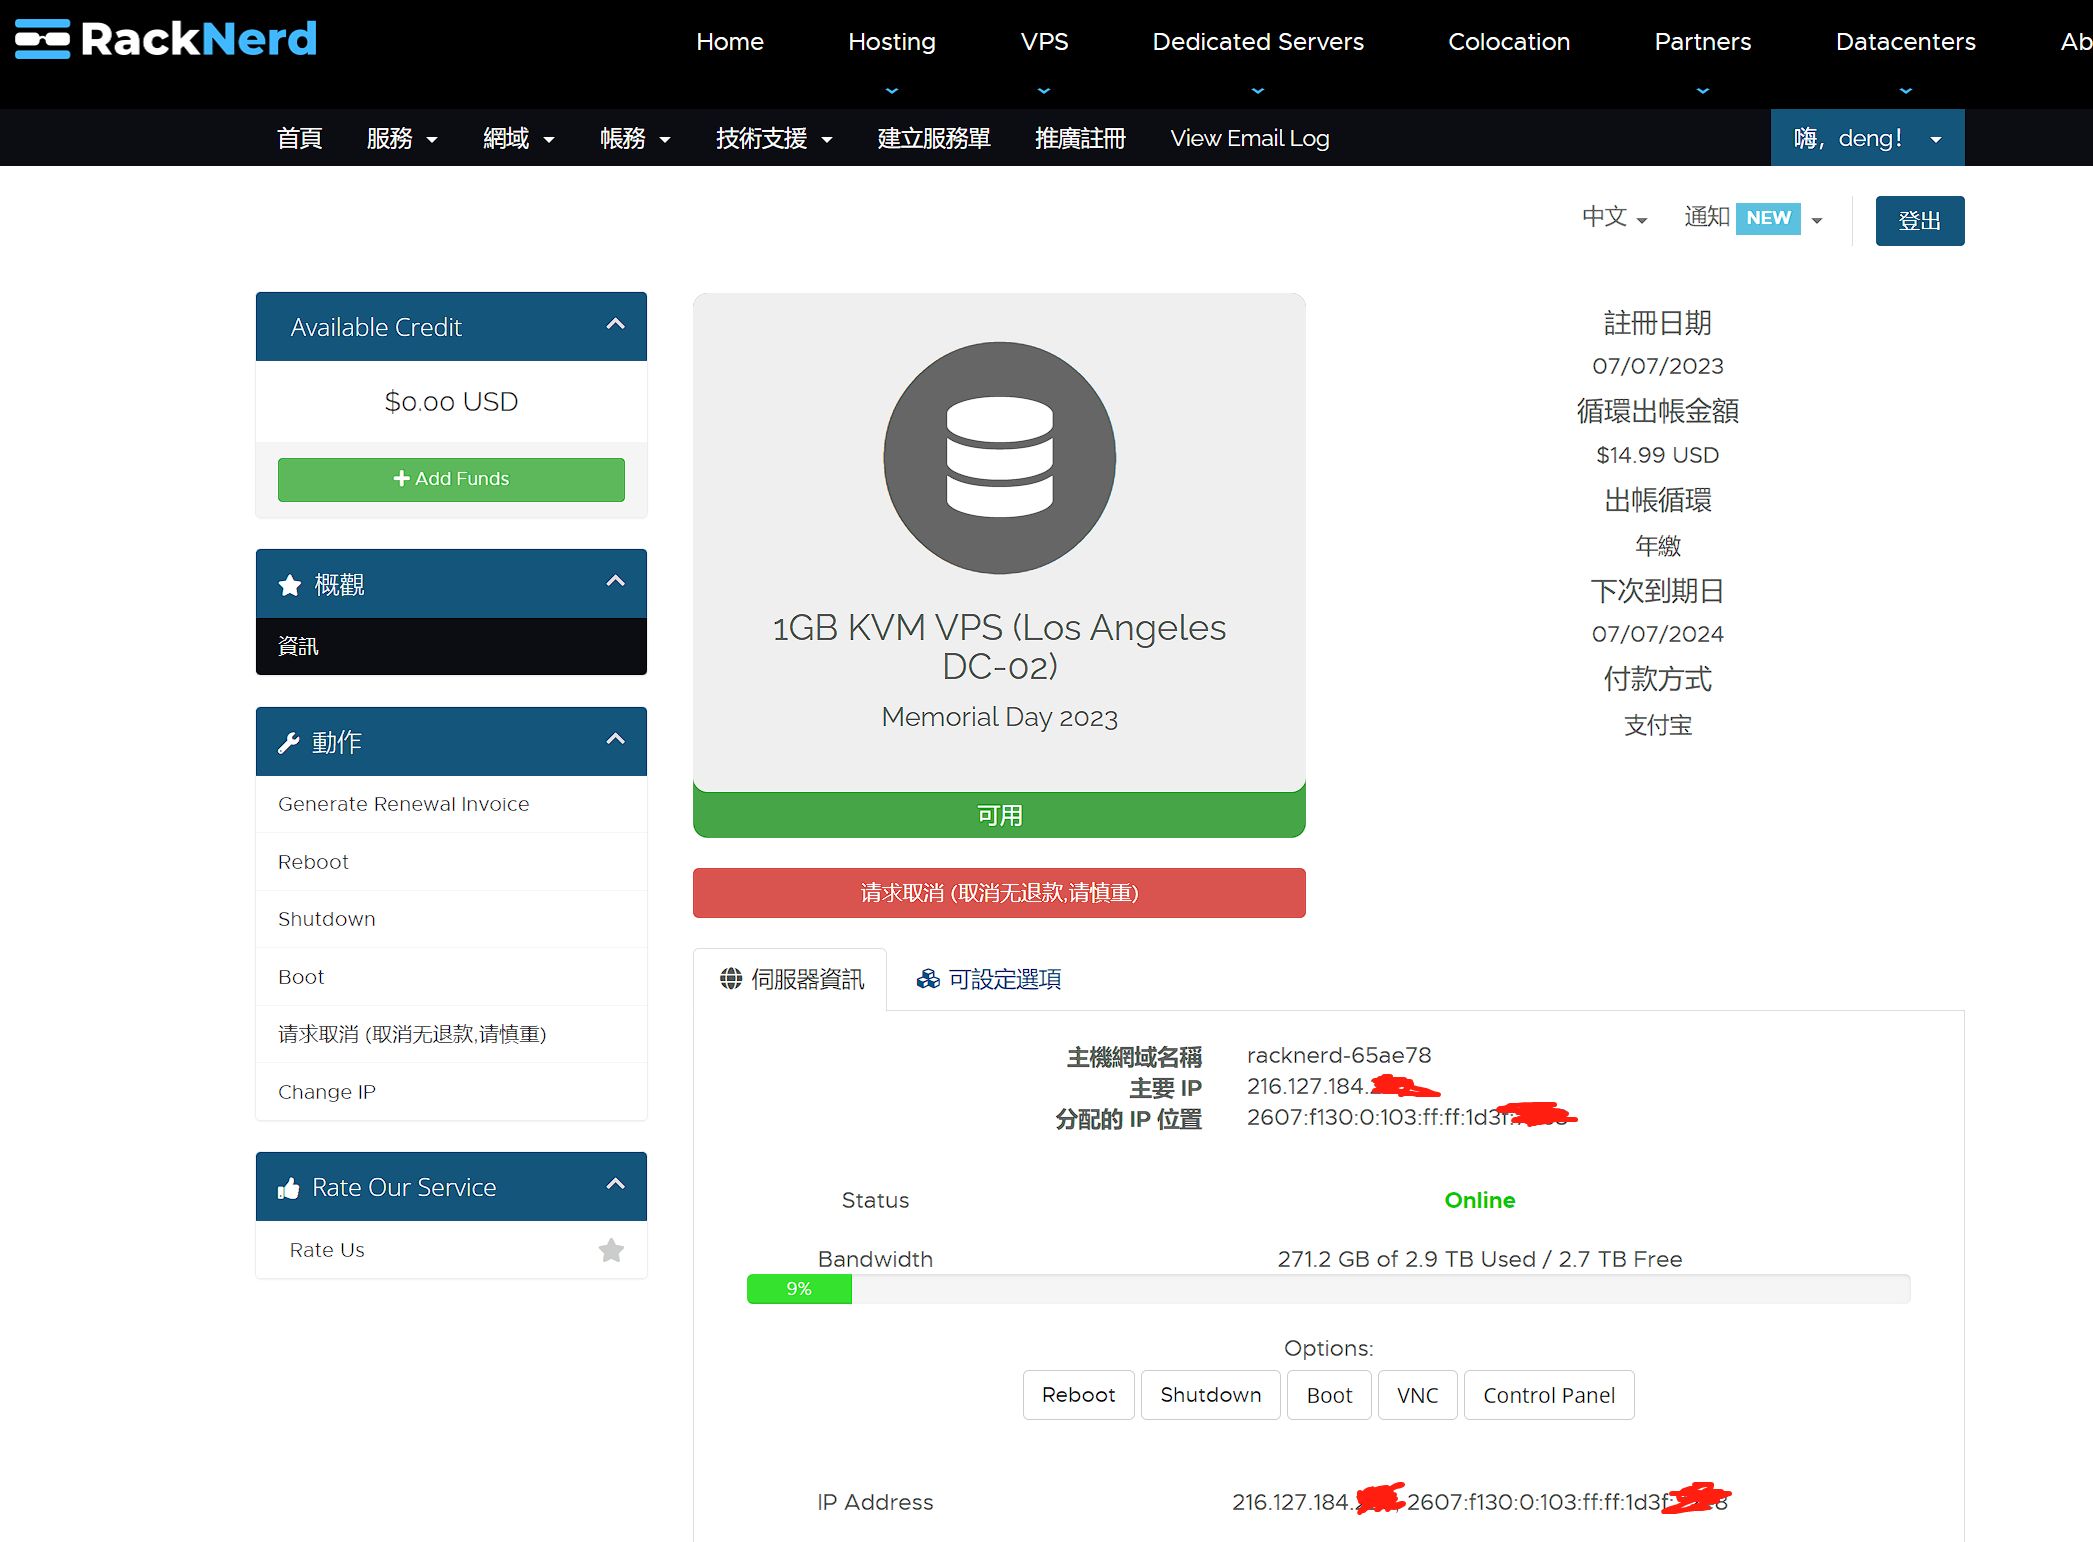The width and height of the screenshot is (2093, 1542).
Task: Click the 07/07/2023 registration date
Action: tap(1657, 366)
